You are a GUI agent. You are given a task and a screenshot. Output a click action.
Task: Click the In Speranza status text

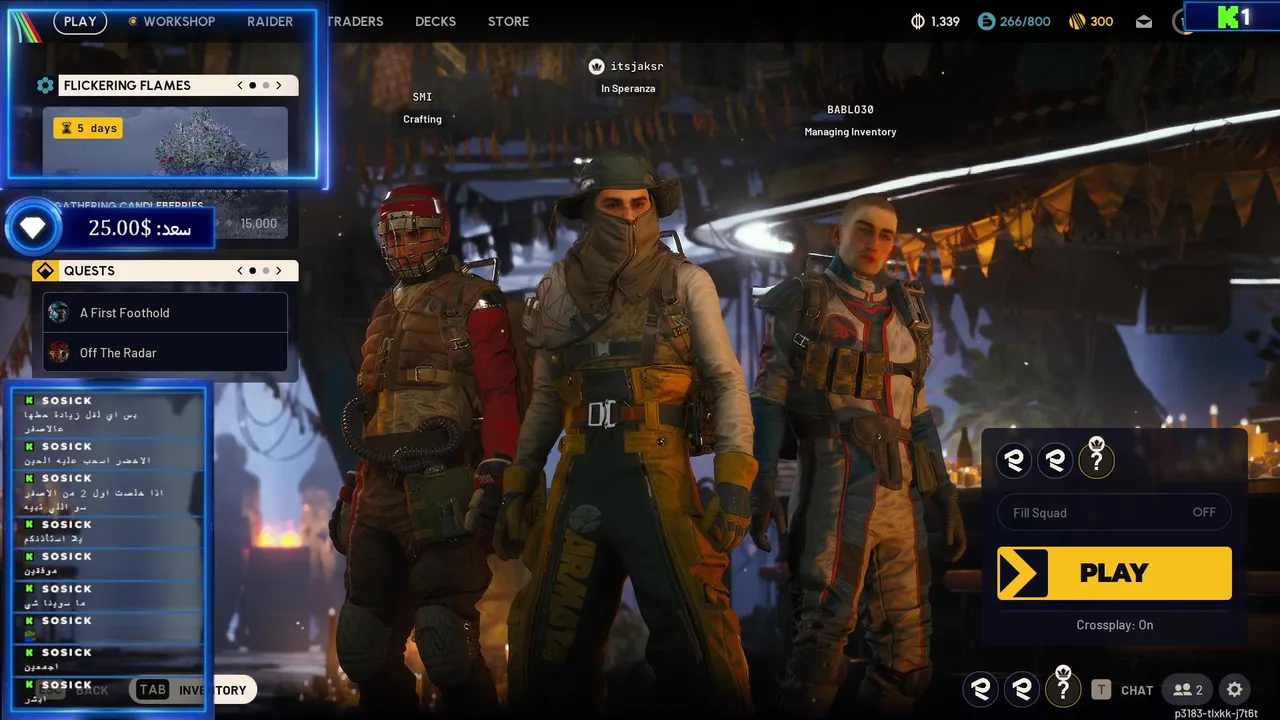pyautogui.click(x=628, y=89)
